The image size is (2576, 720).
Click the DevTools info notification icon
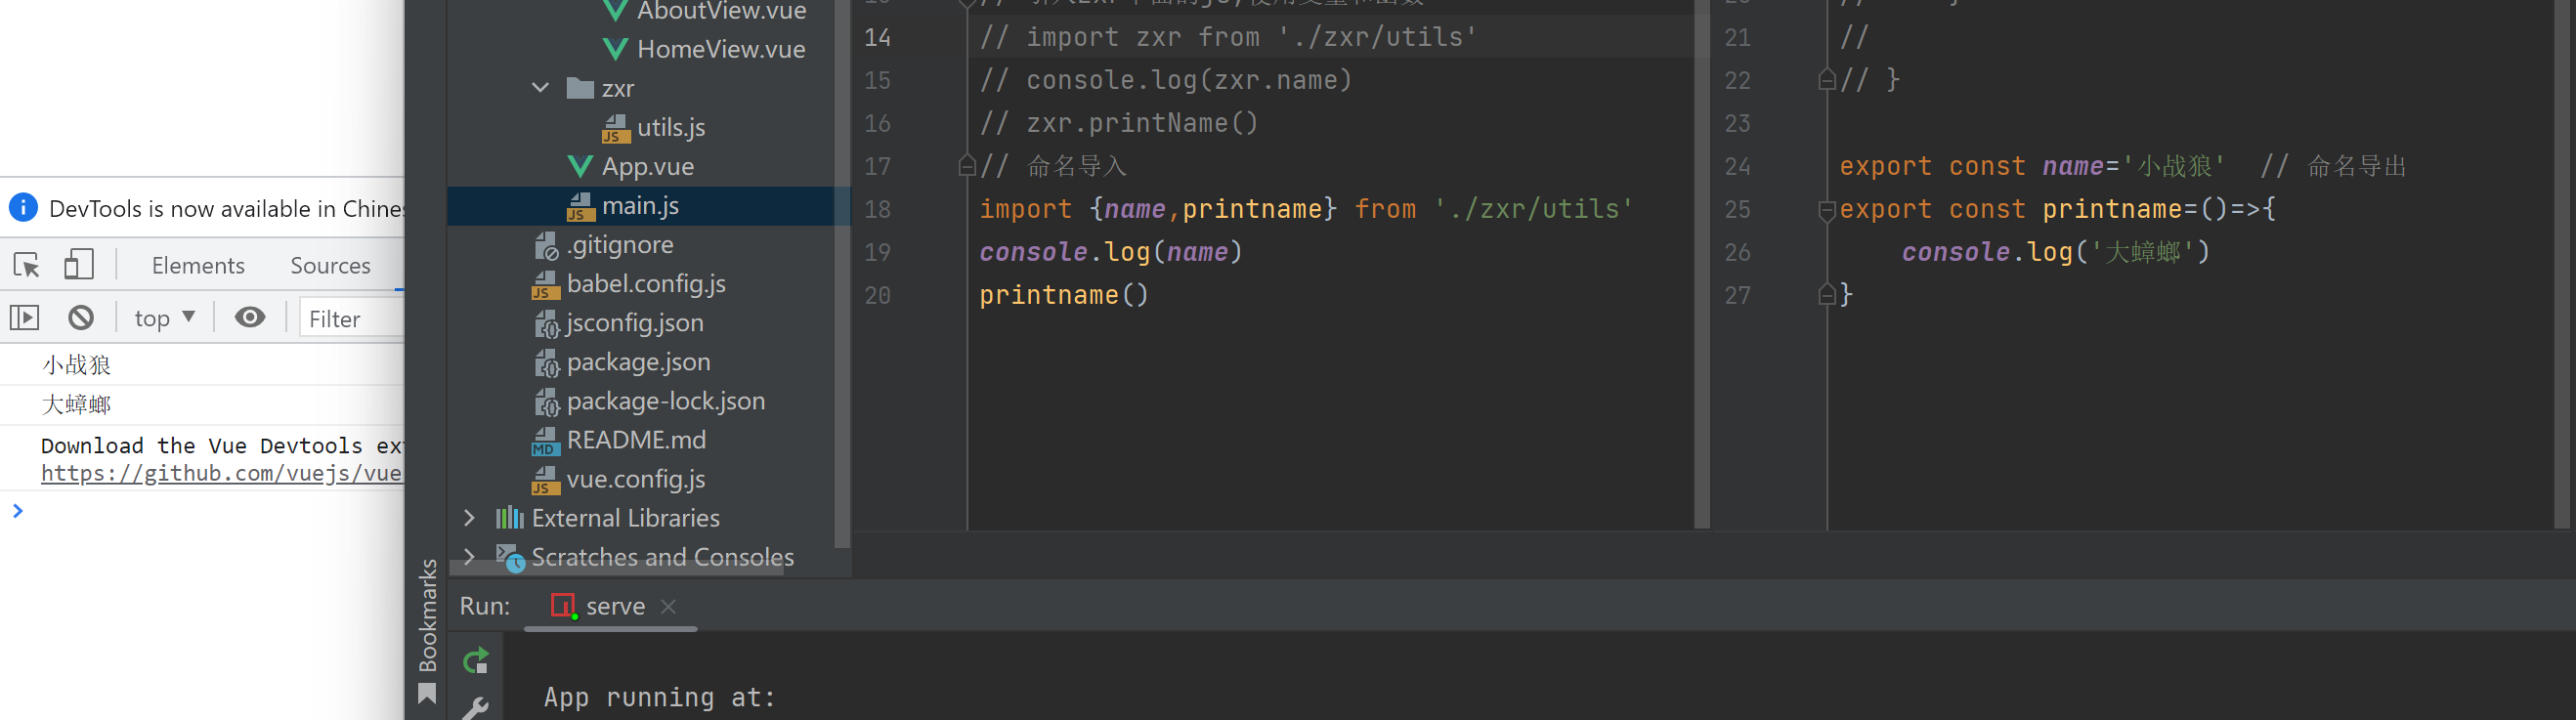click(x=23, y=208)
